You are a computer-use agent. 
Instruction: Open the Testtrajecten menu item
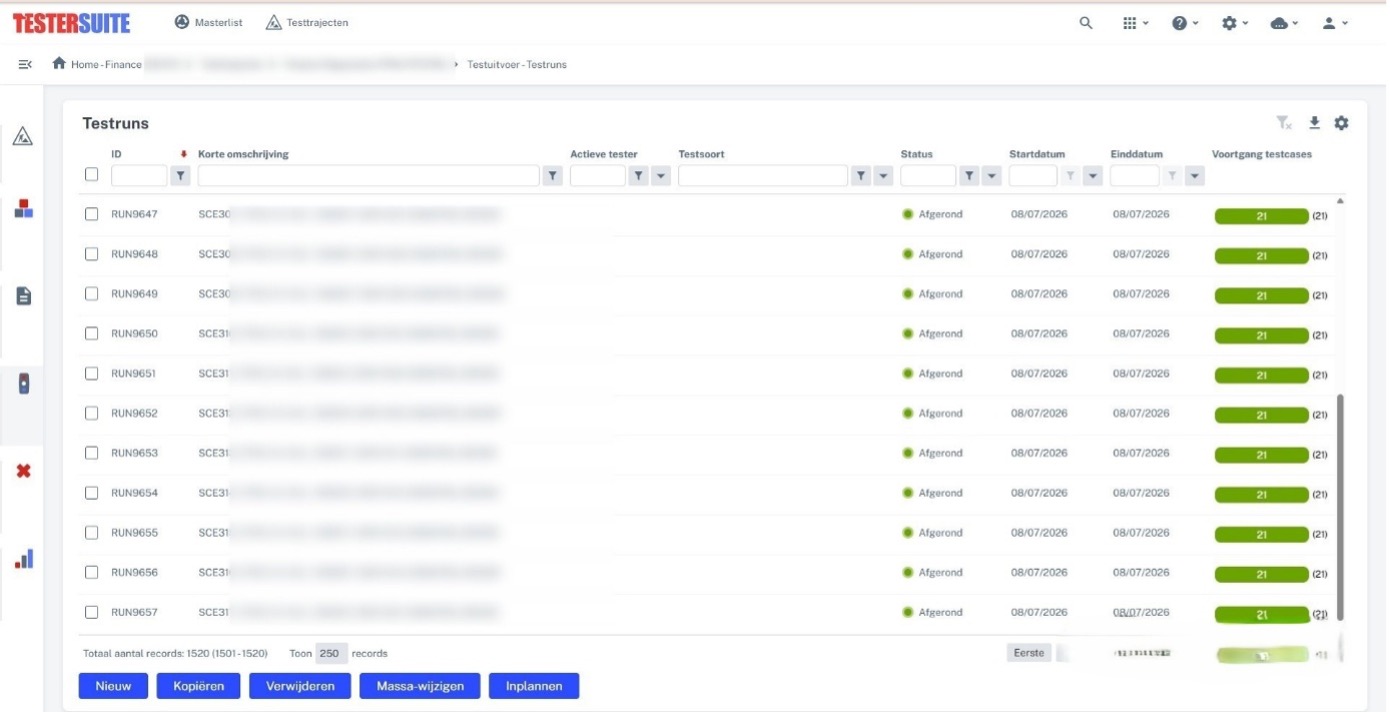[307, 22]
